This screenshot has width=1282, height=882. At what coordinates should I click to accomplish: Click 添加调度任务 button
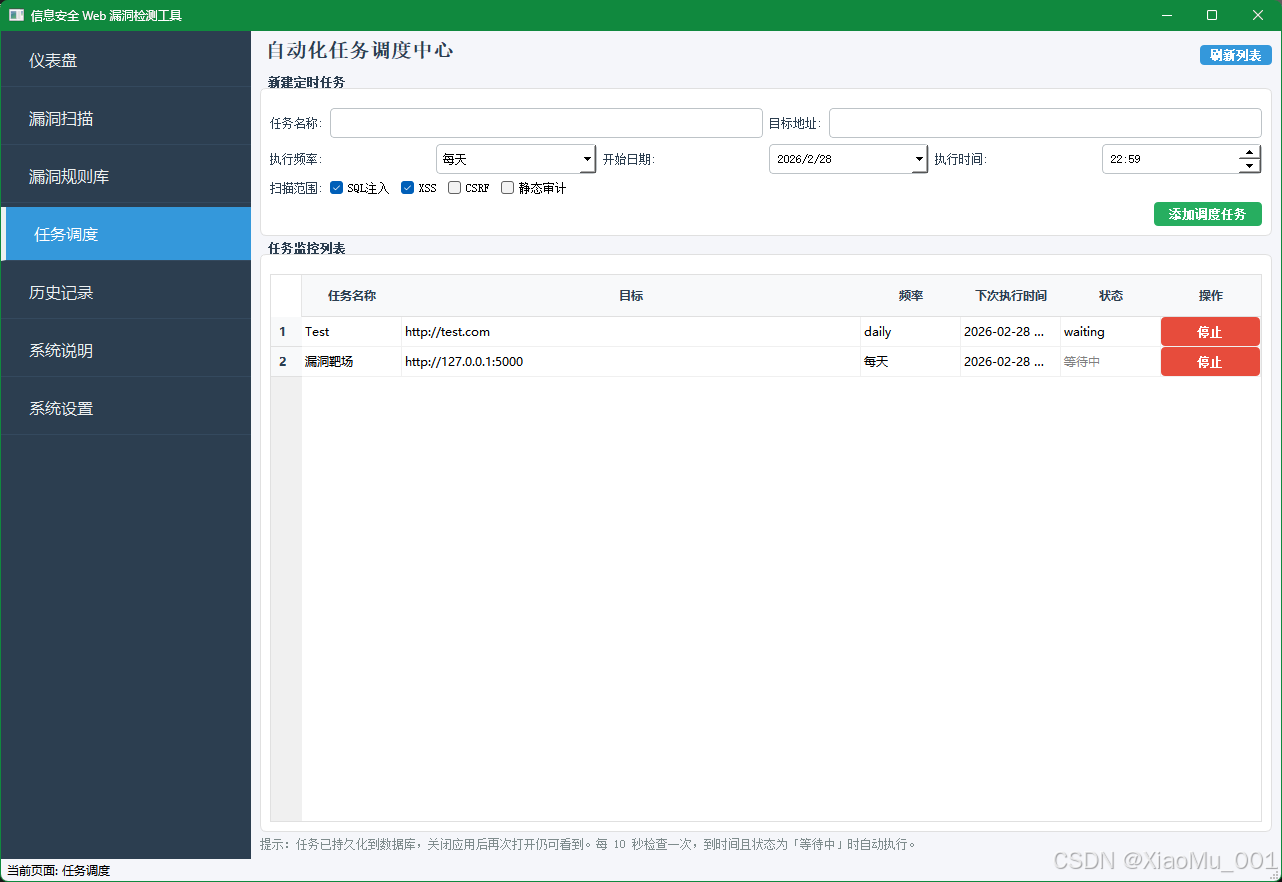(1207, 214)
